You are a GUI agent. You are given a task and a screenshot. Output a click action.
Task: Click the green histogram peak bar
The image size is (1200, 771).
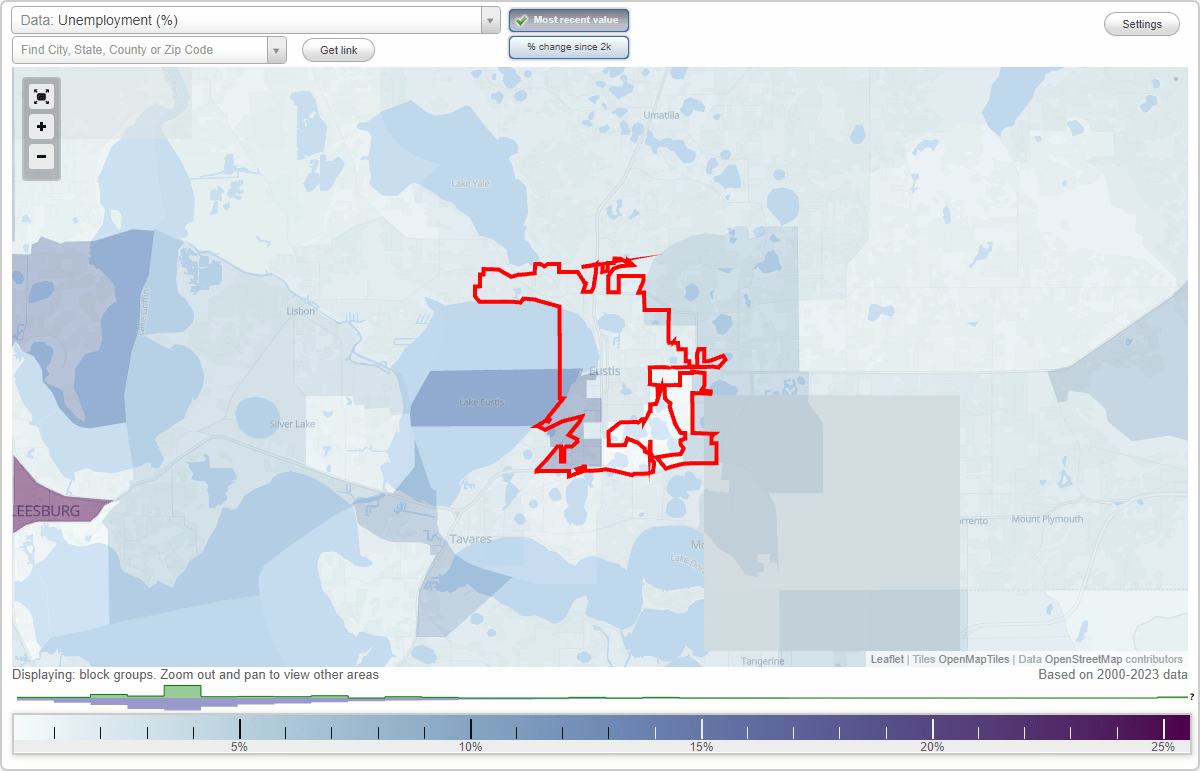[182, 691]
